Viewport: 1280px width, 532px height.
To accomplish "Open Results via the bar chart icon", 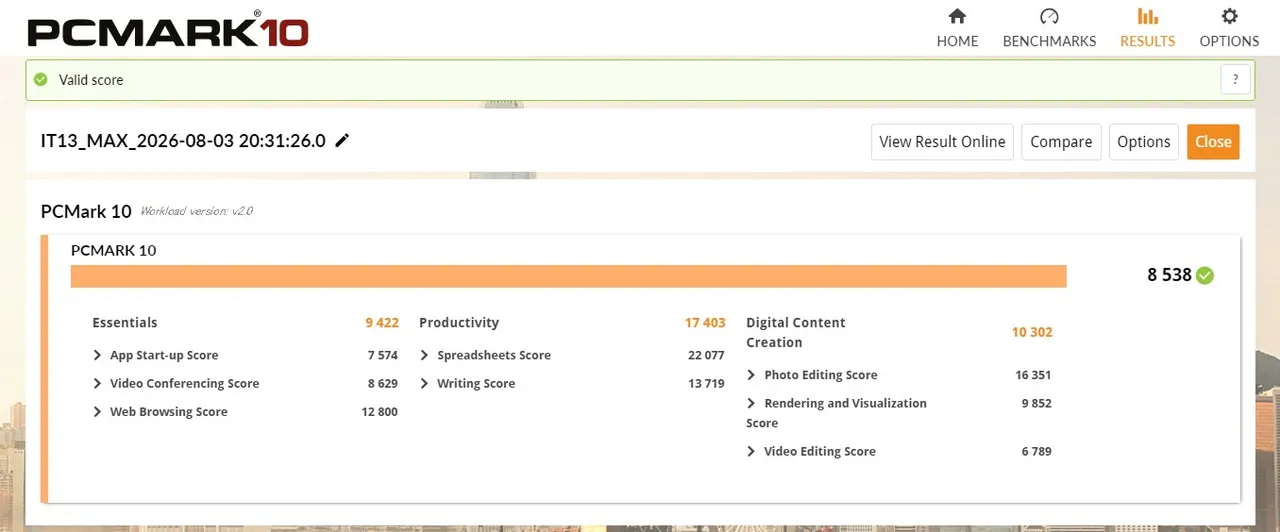I will point(1147,16).
